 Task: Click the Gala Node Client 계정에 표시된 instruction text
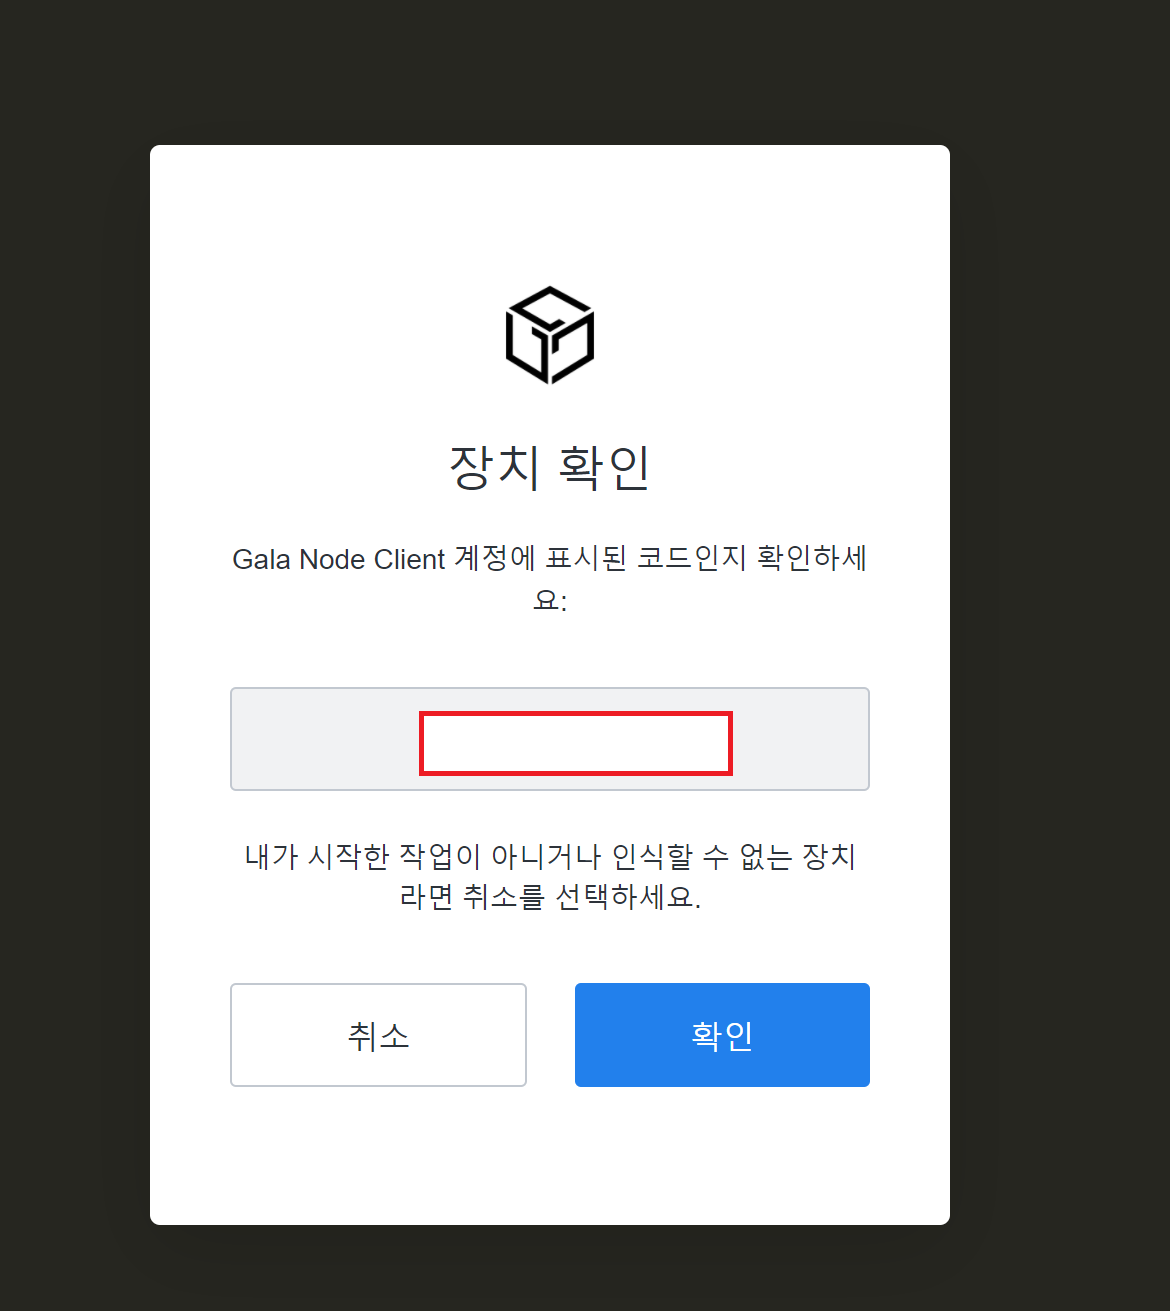(x=550, y=578)
